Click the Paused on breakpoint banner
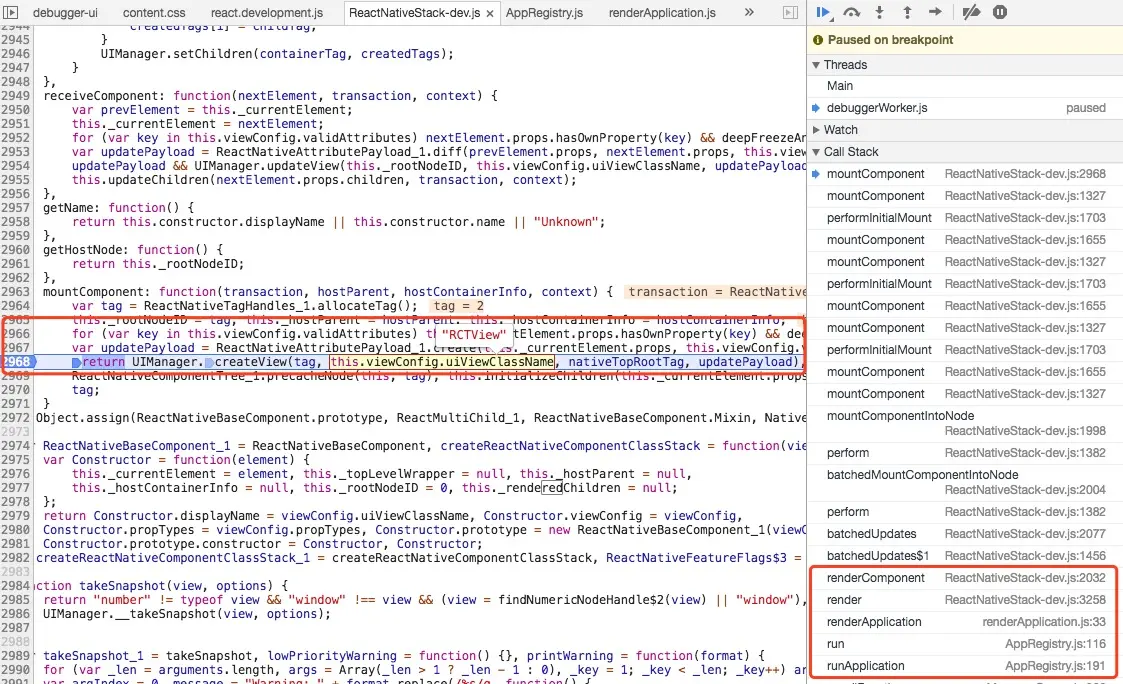Image resolution: width=1123 pixels, height=684 pixels. 965,40
